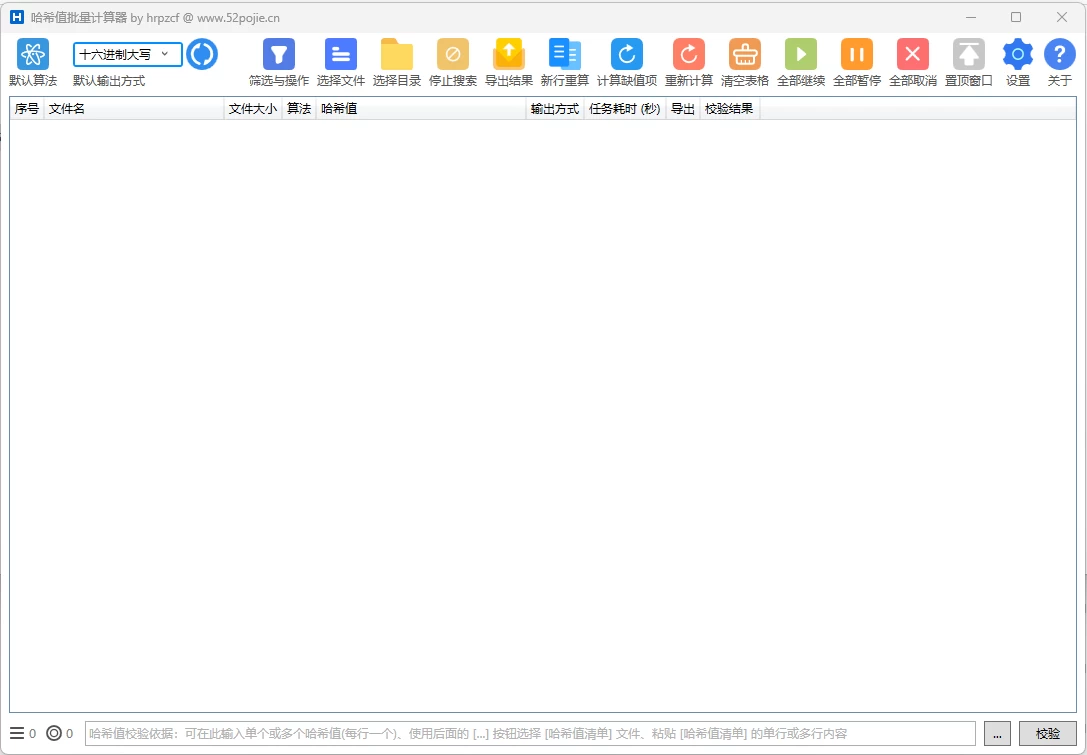
Task: Click the hash verification input field
Action: 530,734
